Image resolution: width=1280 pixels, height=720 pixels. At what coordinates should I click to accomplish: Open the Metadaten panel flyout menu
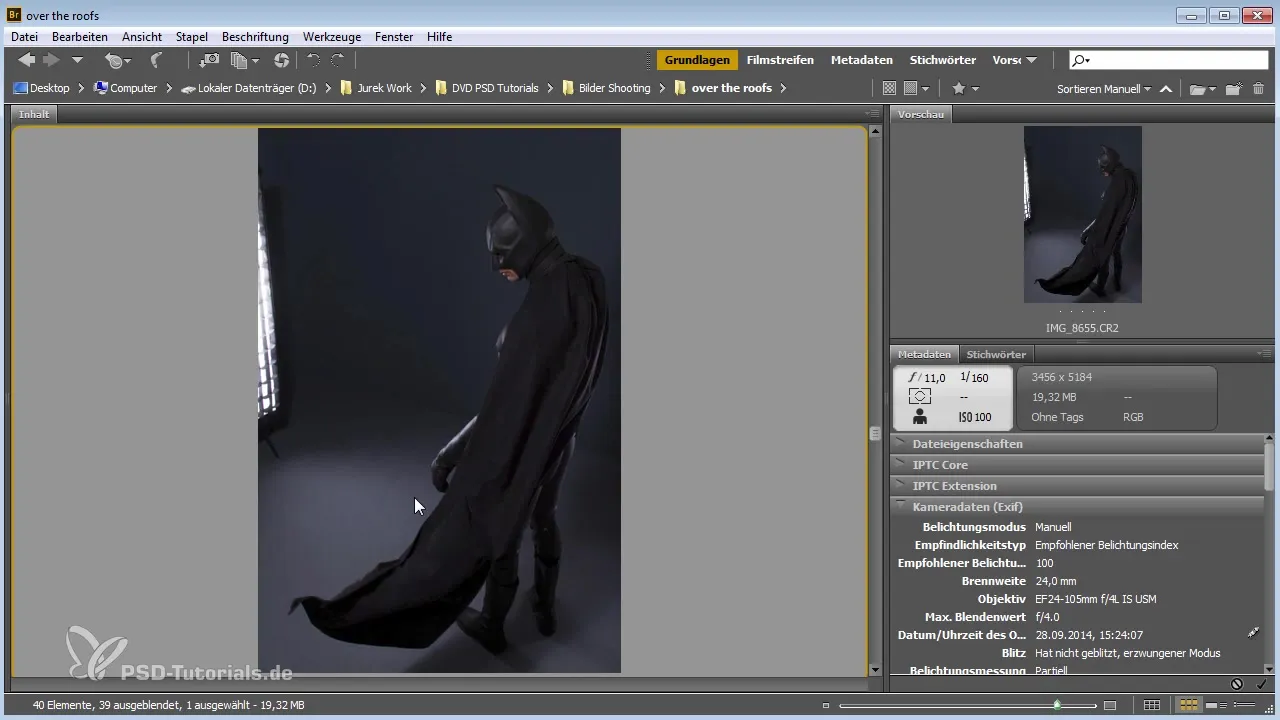(x=1265, y=354)
